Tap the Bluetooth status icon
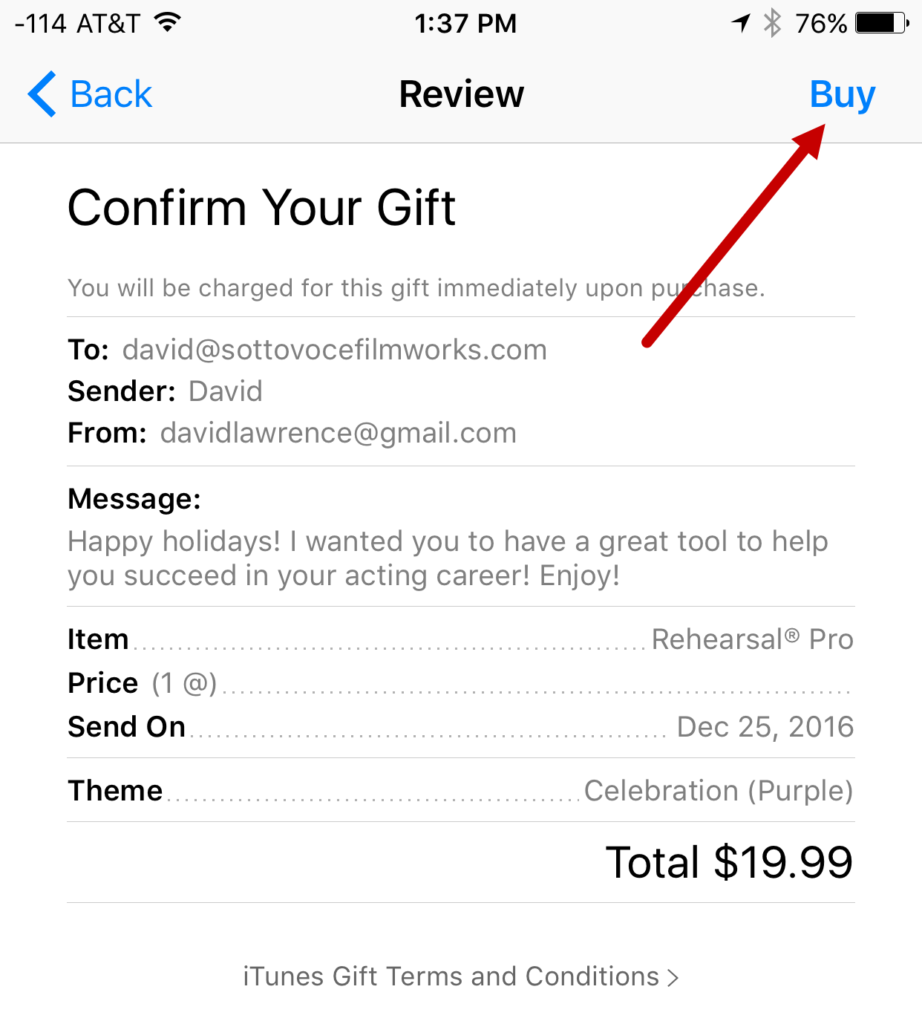 click(772, 24)
